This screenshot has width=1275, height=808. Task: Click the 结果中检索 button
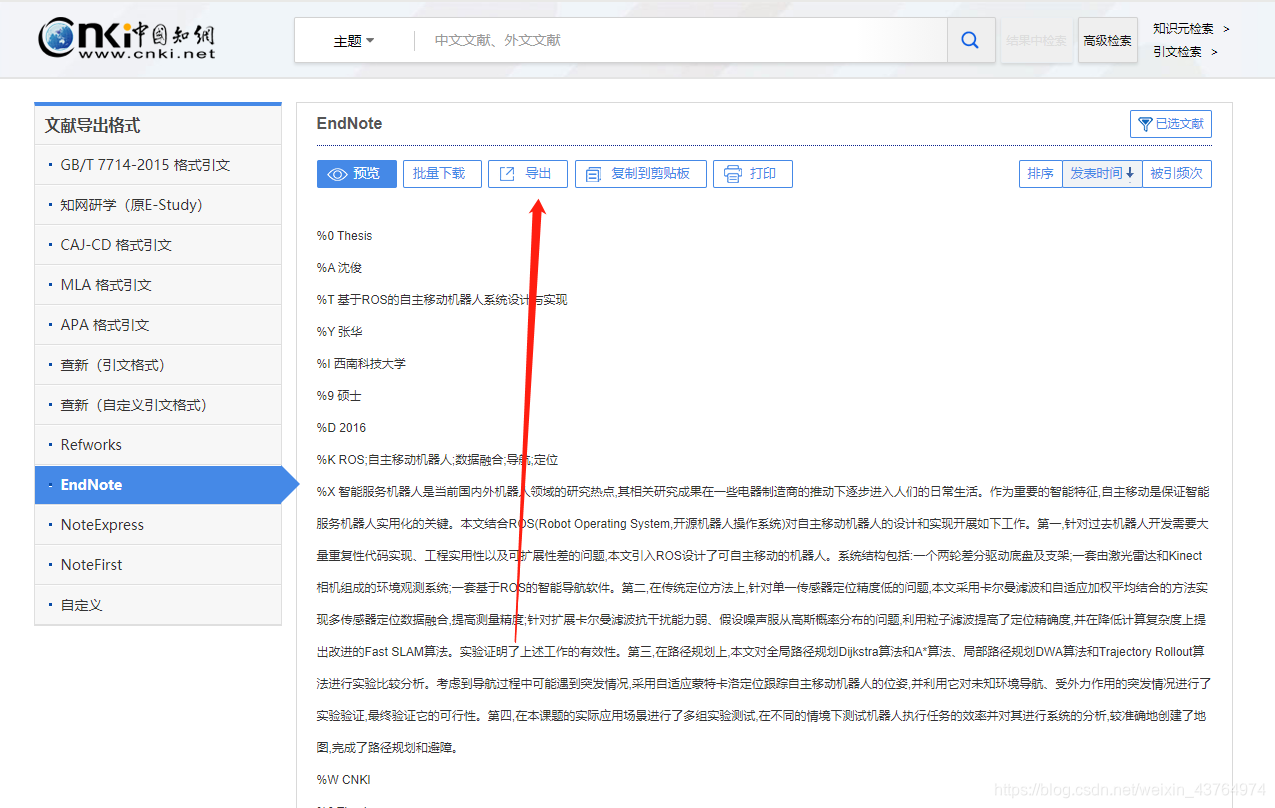tap(1036, 40)
